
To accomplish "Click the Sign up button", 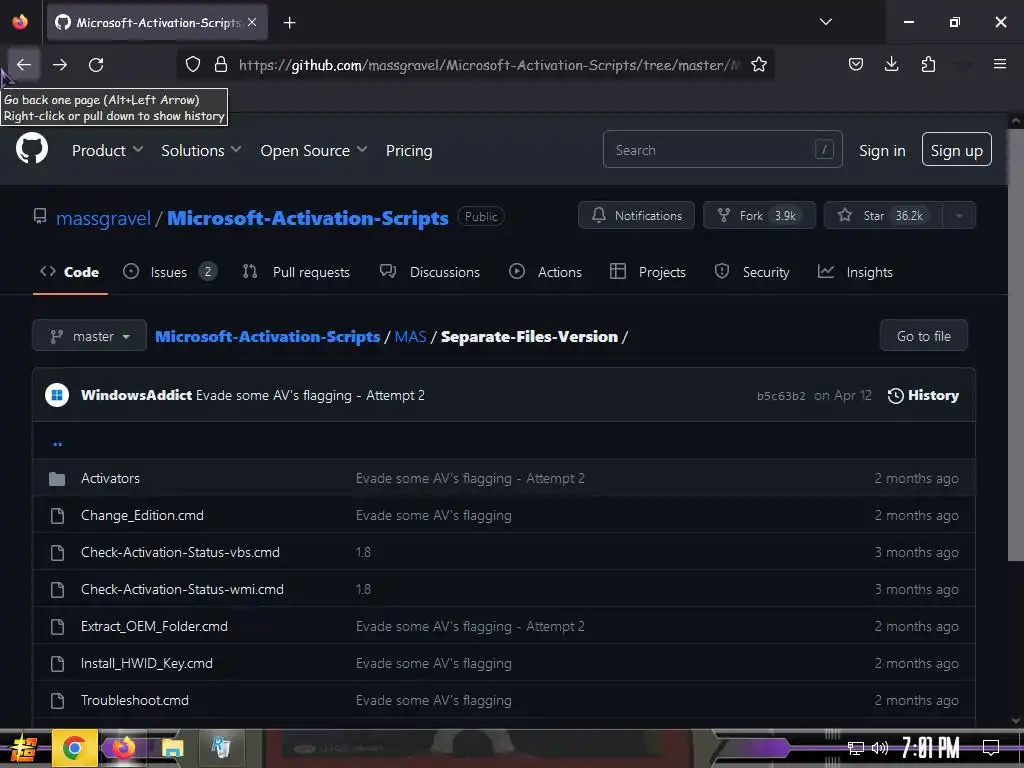I will pos(956,150).
